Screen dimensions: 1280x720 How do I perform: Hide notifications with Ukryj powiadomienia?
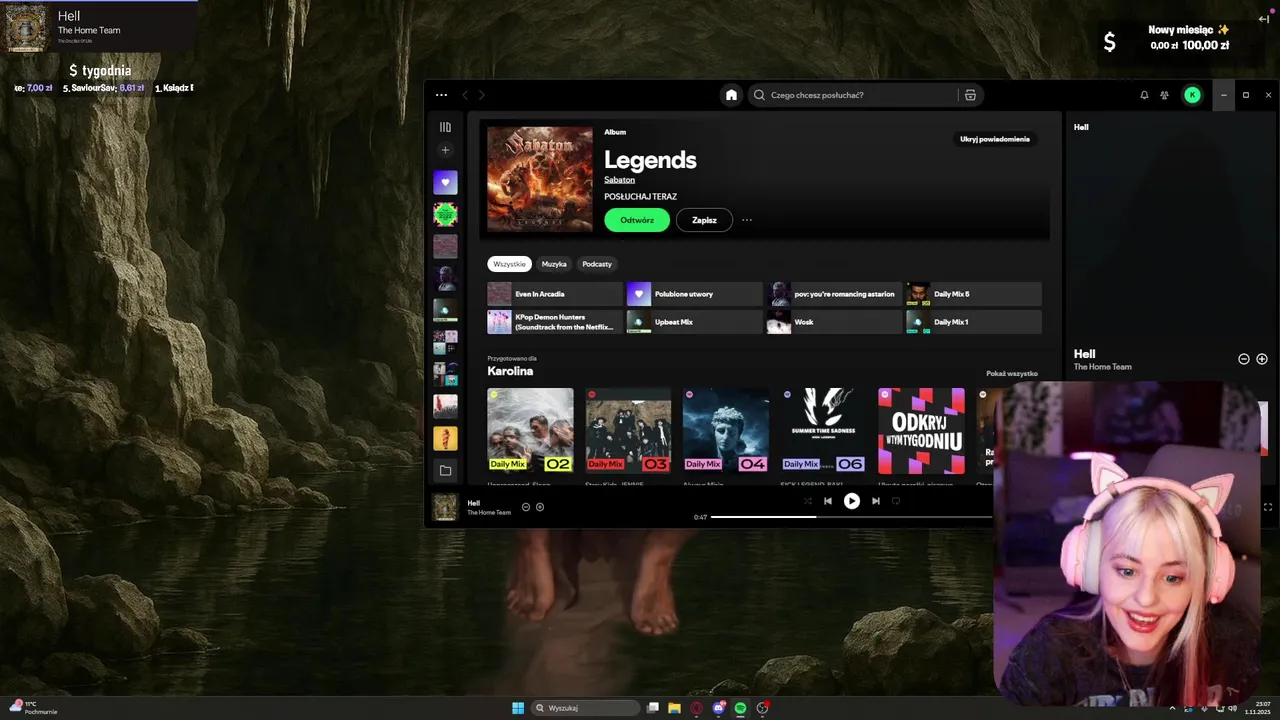(994, 139)
